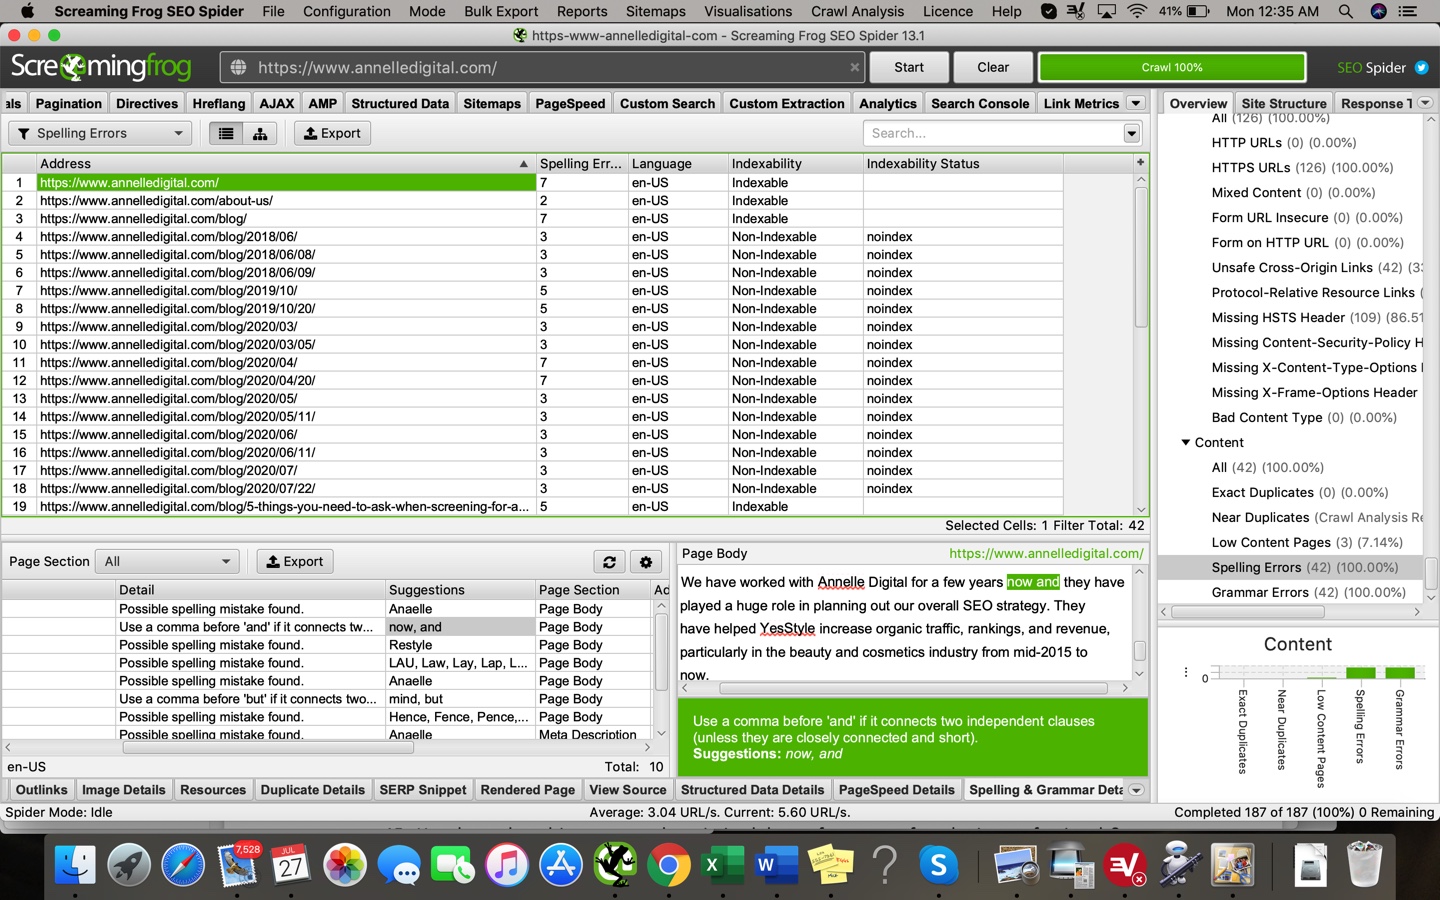Click the globe icon in URL bar
This screenshot has height=900, width=1440.
tap(238, 67)
